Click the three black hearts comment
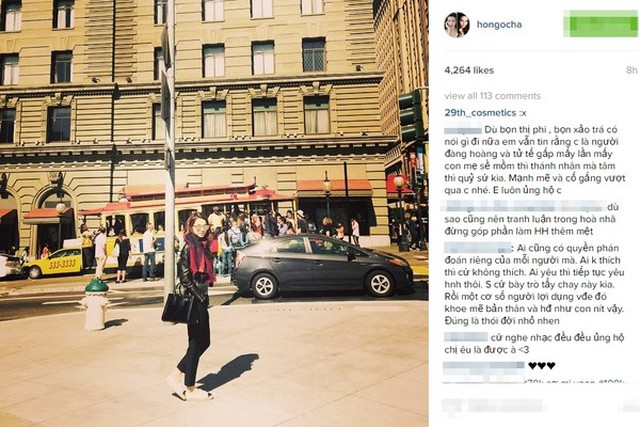The width and height of the screenshot is (640, 427). (x=542, y=365)
